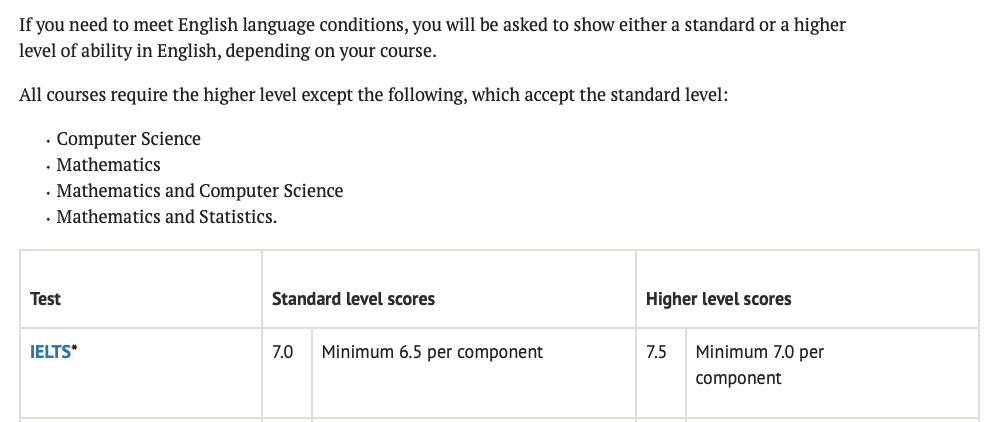The height and width of the screenshot is (422, 1000).
Task: Click the word 'component' in higher level cell
Action: pyautogui.click(x=738, y=379)
